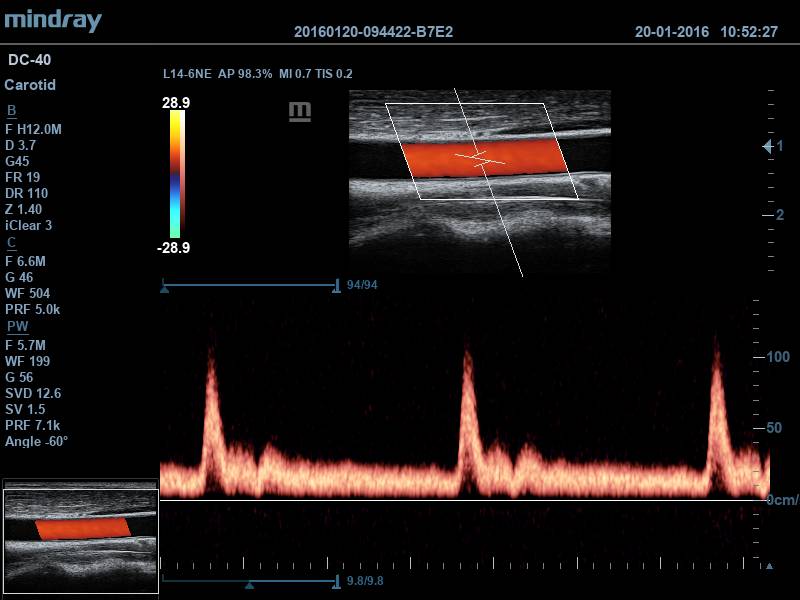
Task: Select the PW mode parameter heading
Action: tap(17, 326)
